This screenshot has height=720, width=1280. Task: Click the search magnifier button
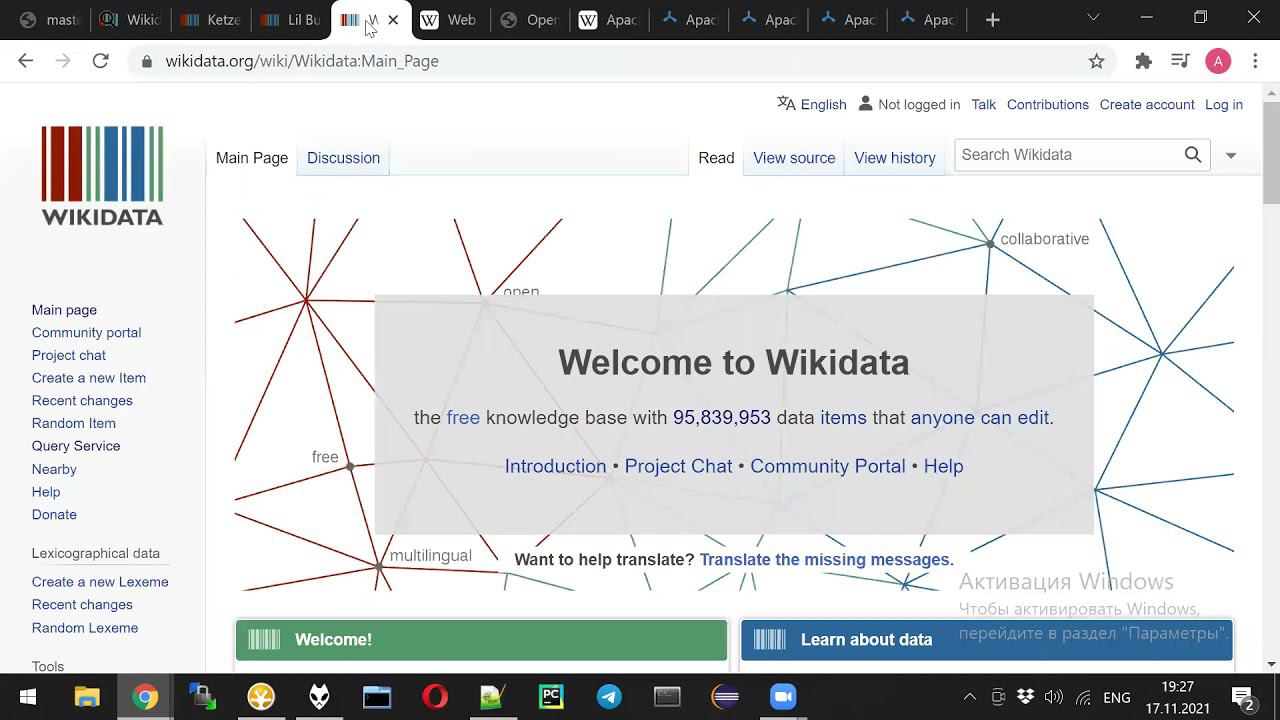click(1193, 155)
